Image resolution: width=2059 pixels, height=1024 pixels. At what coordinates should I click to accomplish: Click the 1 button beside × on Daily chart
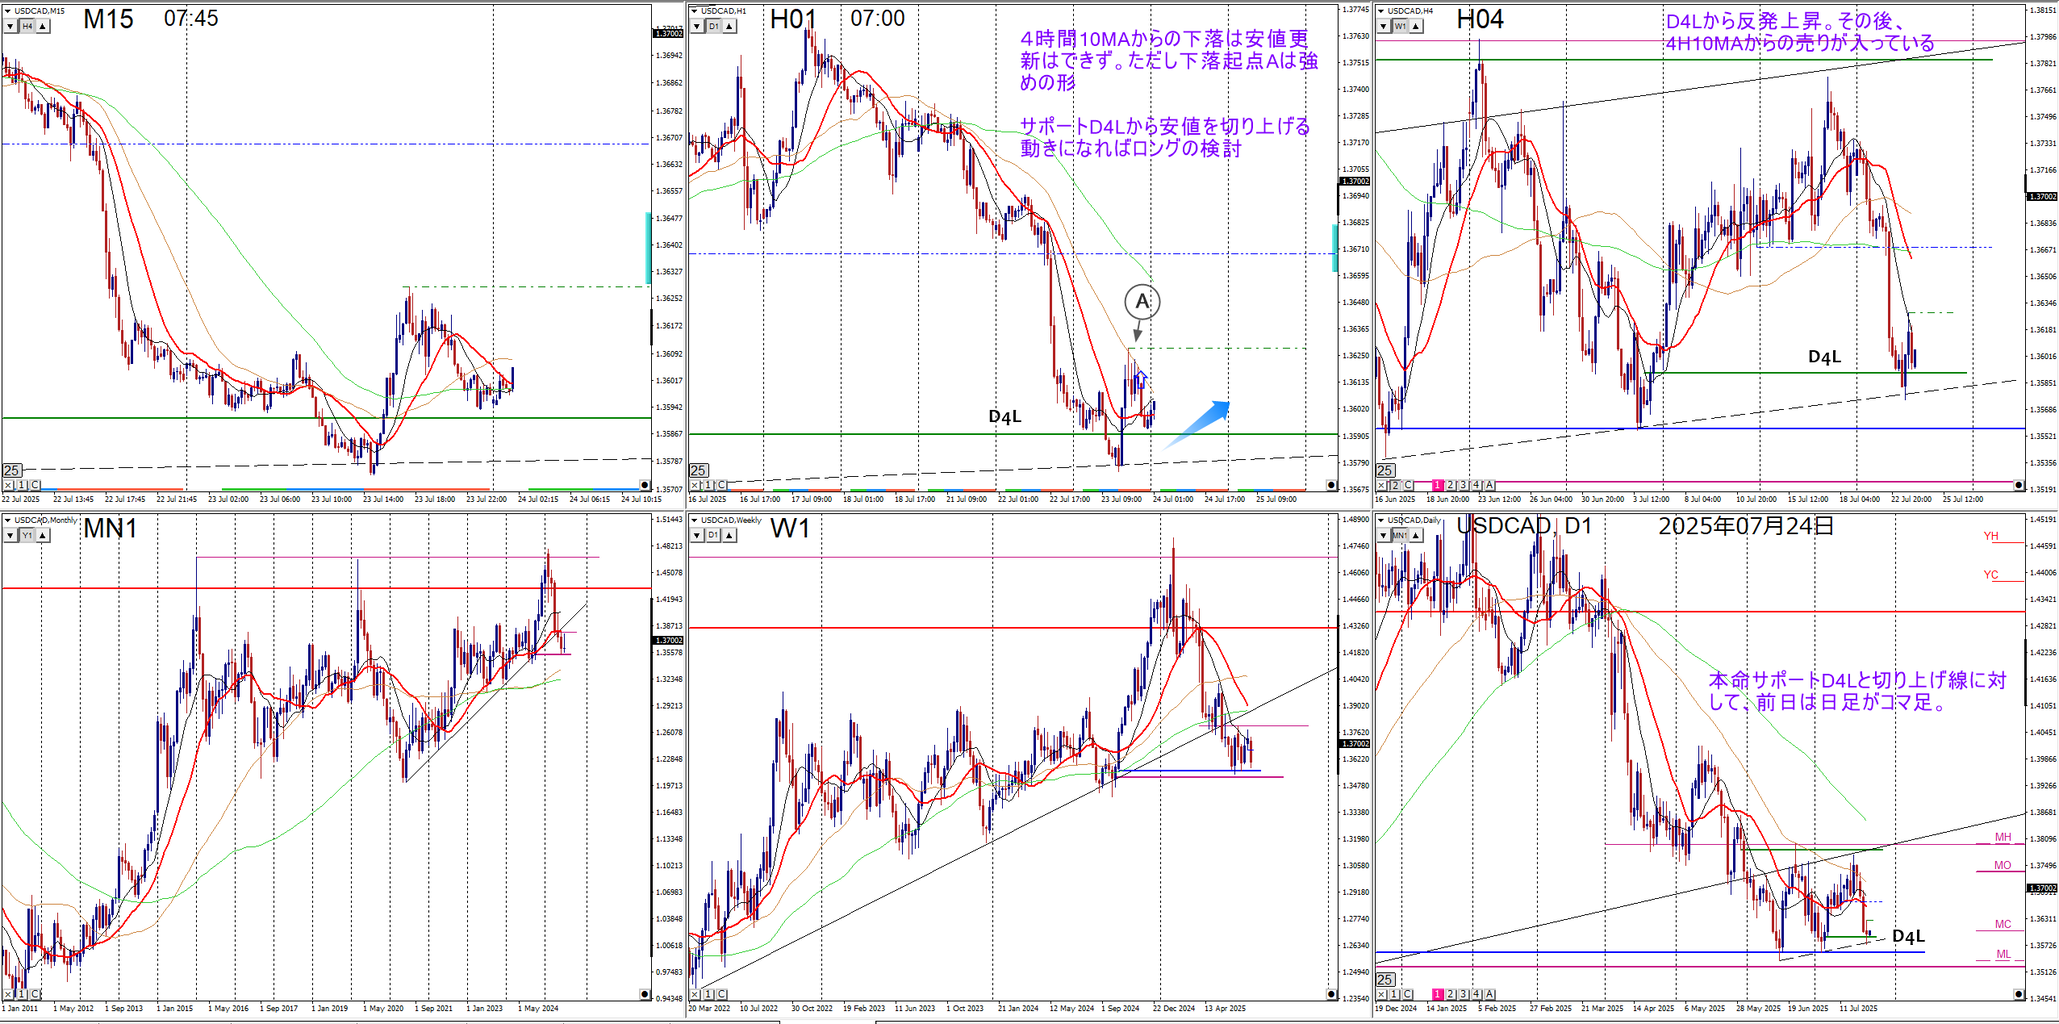[x=1396, y=994]
